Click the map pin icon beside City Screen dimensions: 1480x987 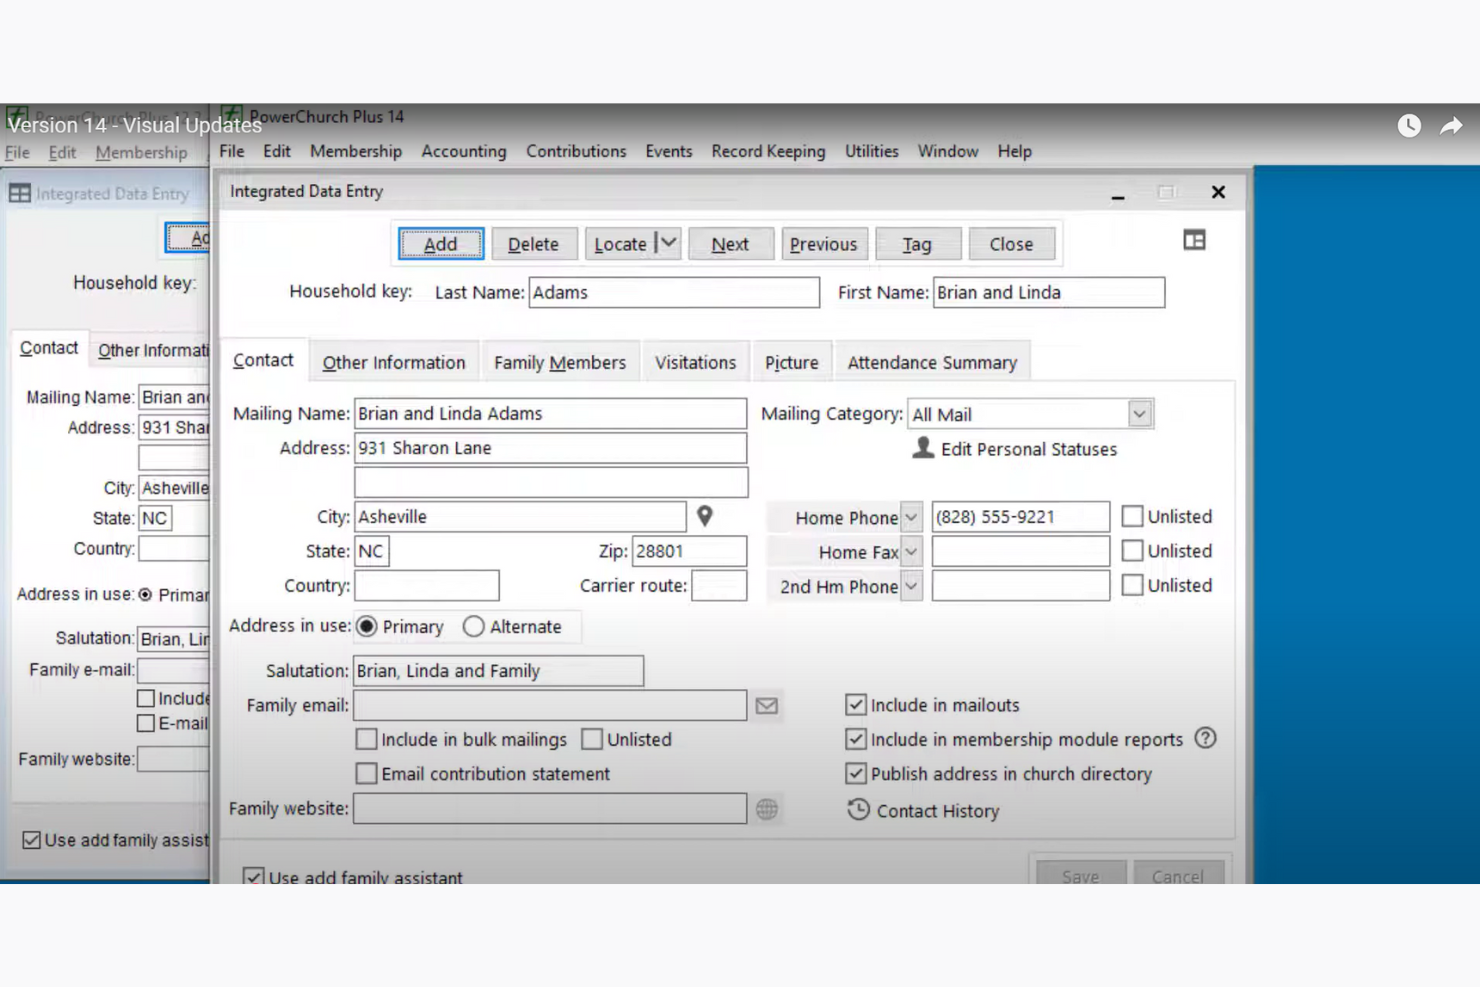coord(705,516)
